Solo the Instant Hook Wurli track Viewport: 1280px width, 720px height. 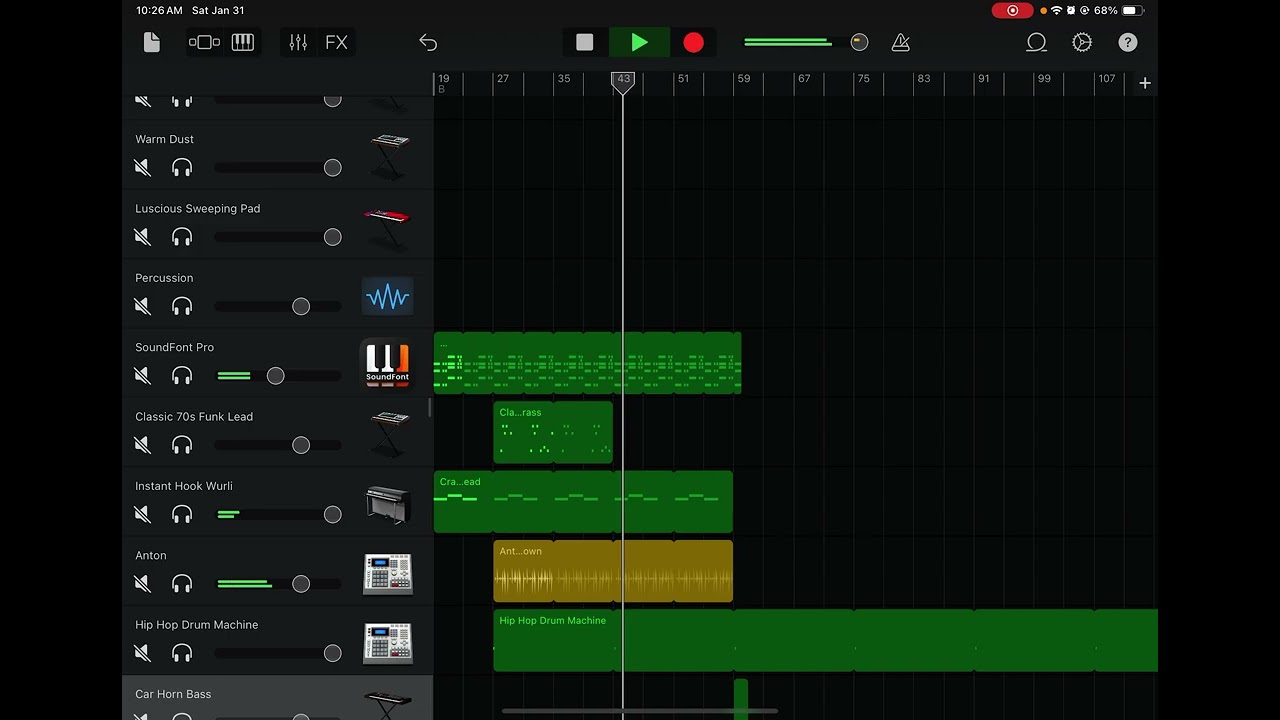coord(182,514)
